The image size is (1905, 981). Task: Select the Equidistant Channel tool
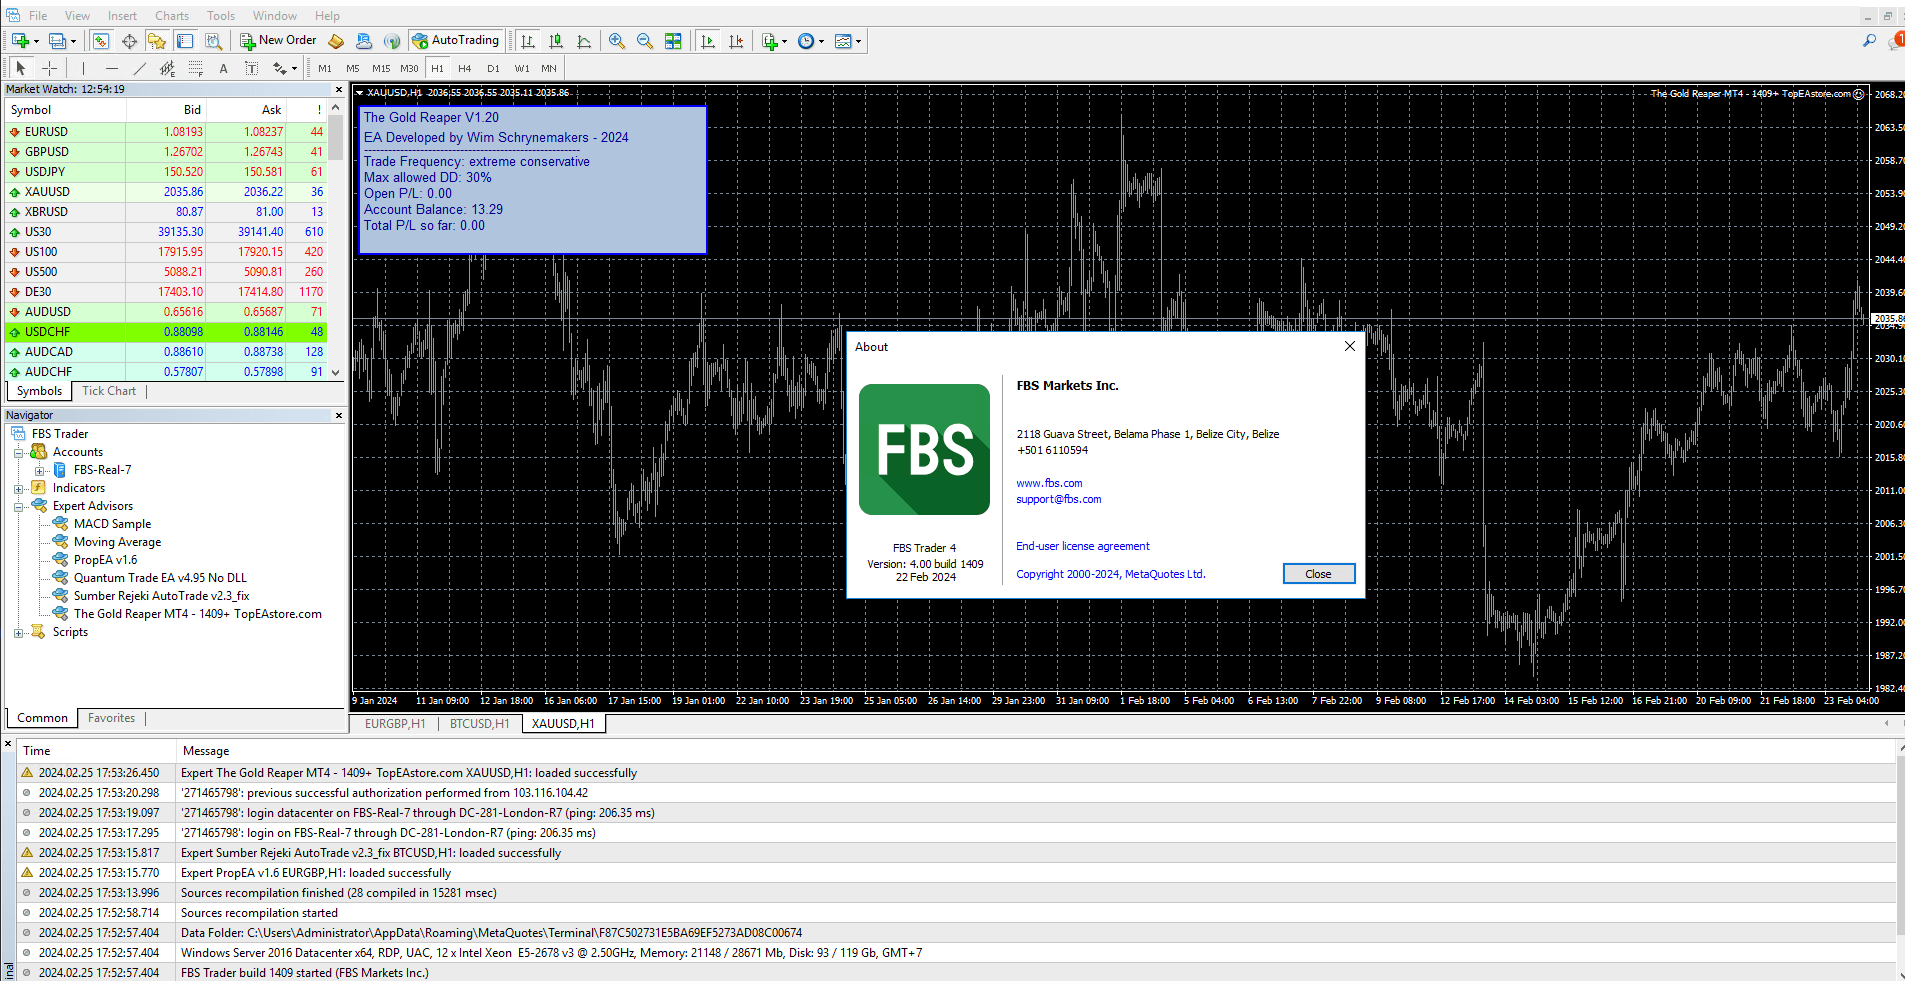click(x=168, y=68)
